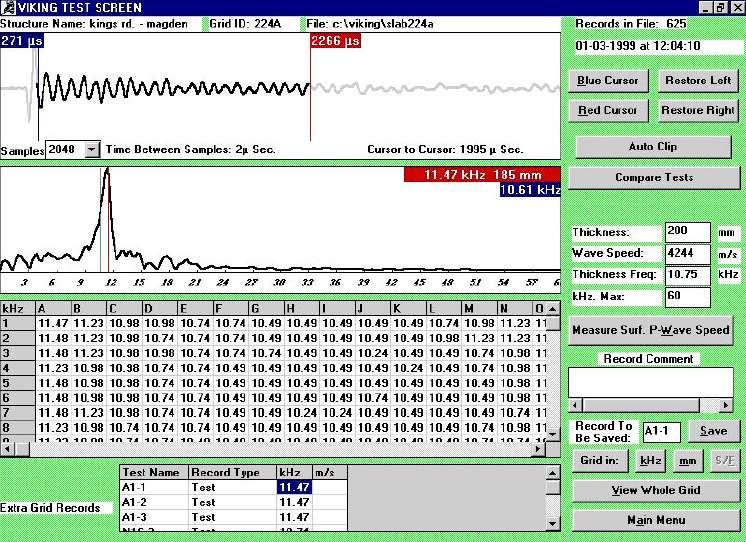Click the Record To Be Saved field

[x=661, y=432]
